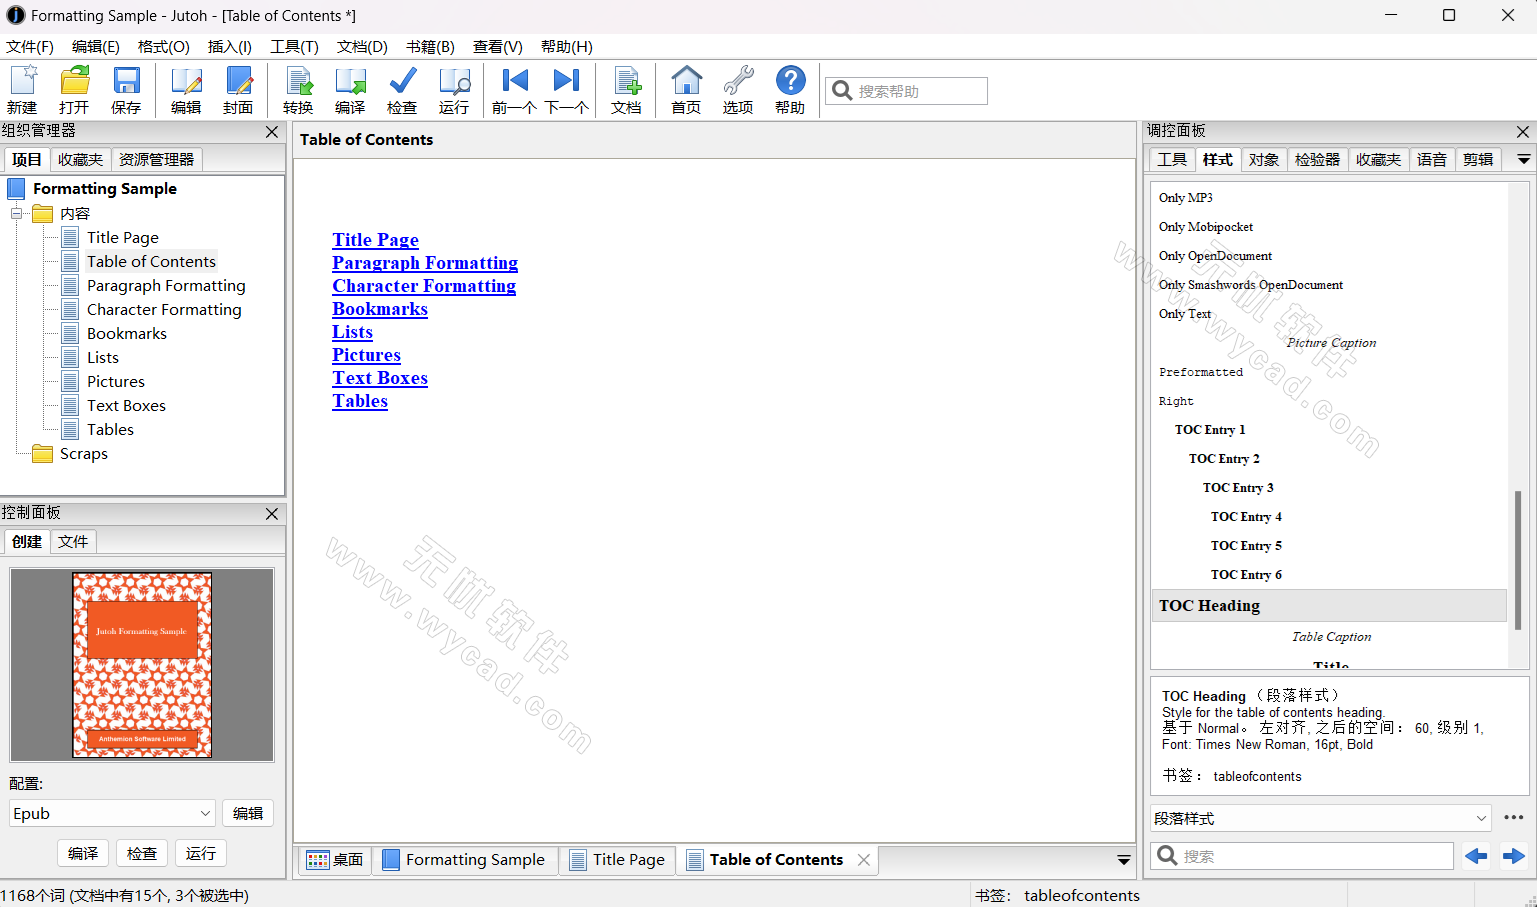
Task: Open the 书籍(B) menu
Action: (x=430, y=47)
